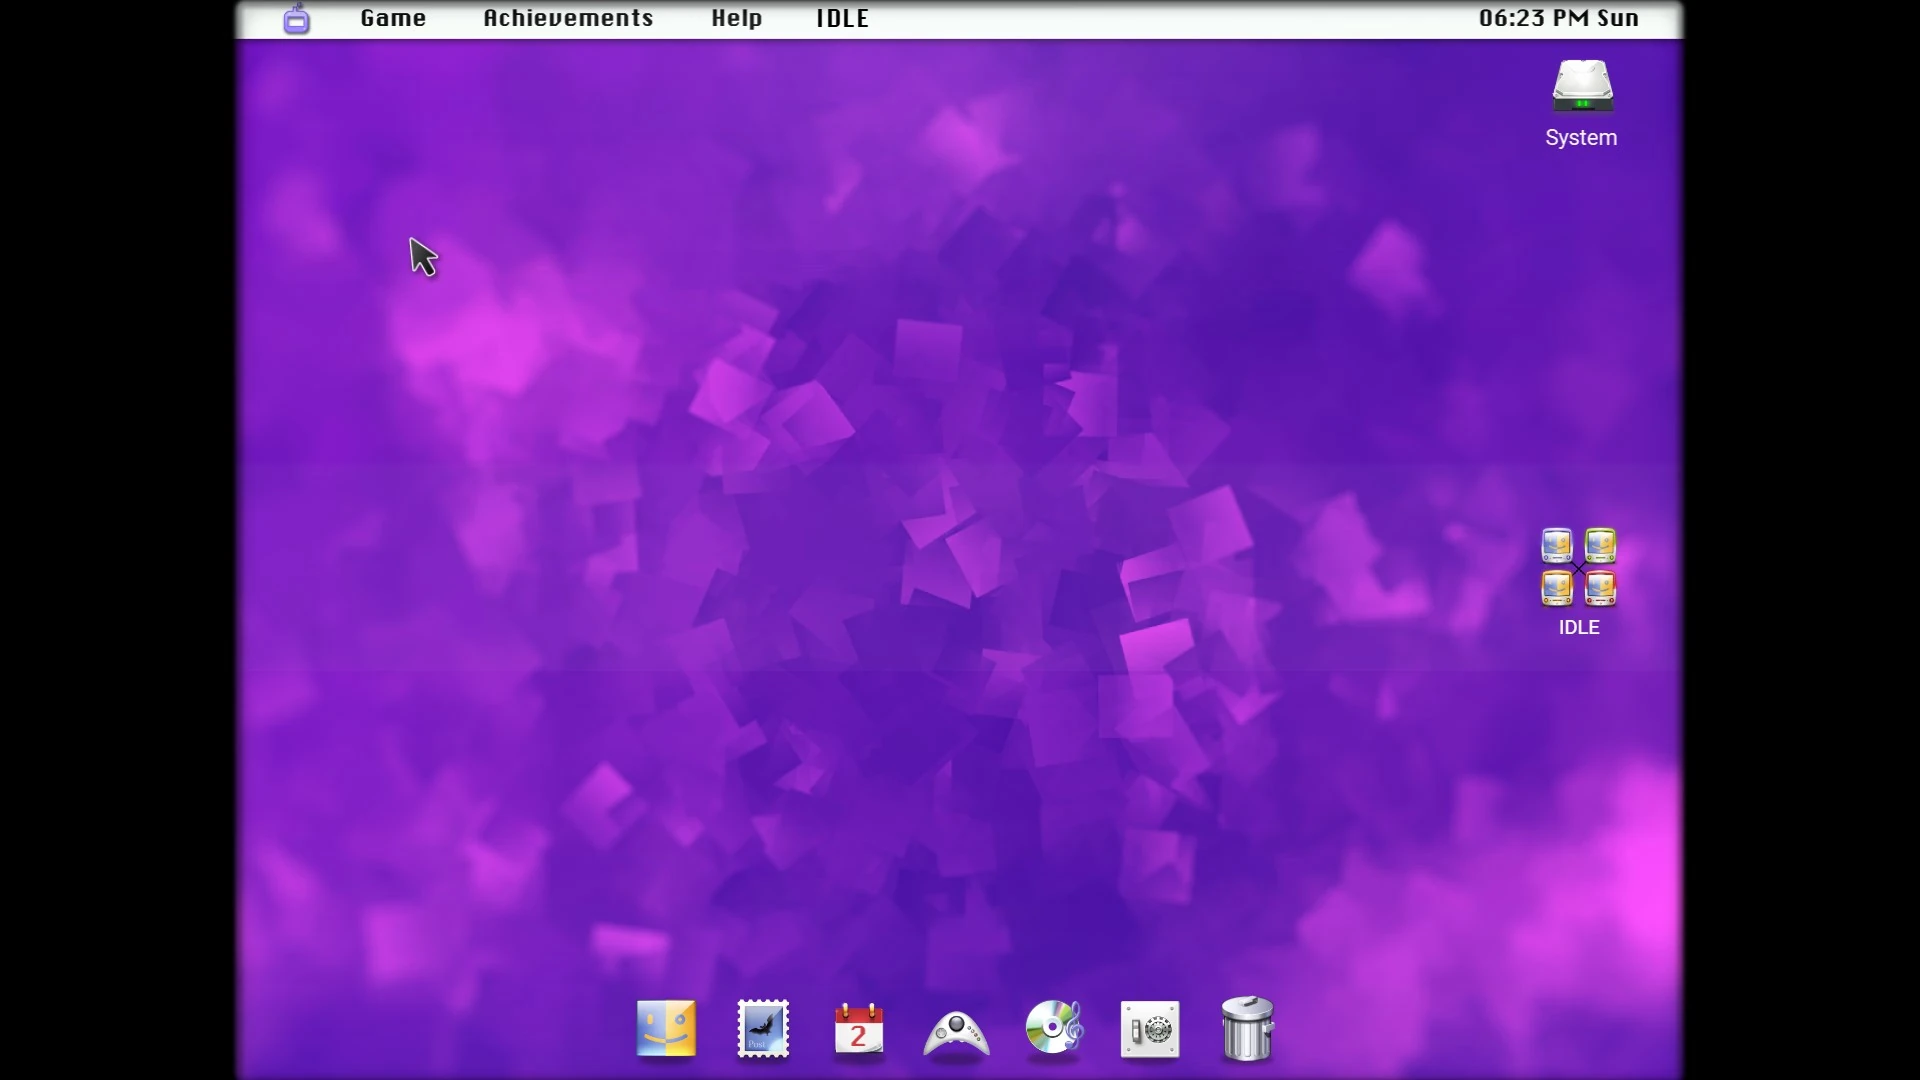
Task: Click the IDLE label under desktop icon
Action: point(1579,628)
